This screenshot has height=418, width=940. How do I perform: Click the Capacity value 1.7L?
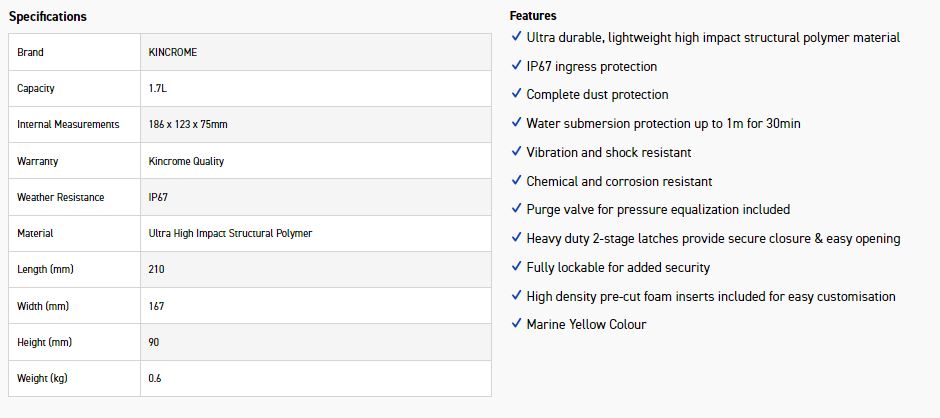point(158,88)
